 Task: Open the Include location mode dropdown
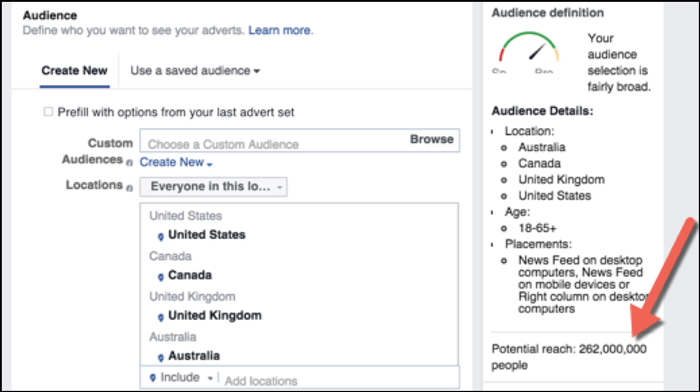[181, 378]
